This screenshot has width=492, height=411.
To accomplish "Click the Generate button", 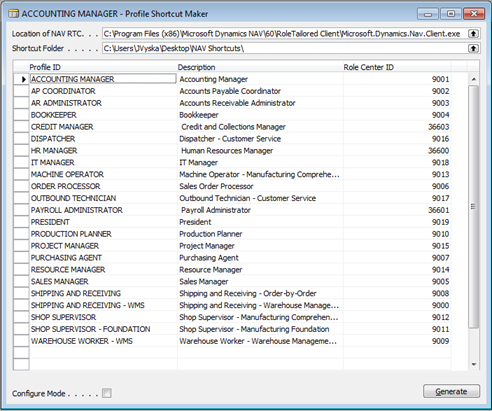I will [x=452, y=391].
